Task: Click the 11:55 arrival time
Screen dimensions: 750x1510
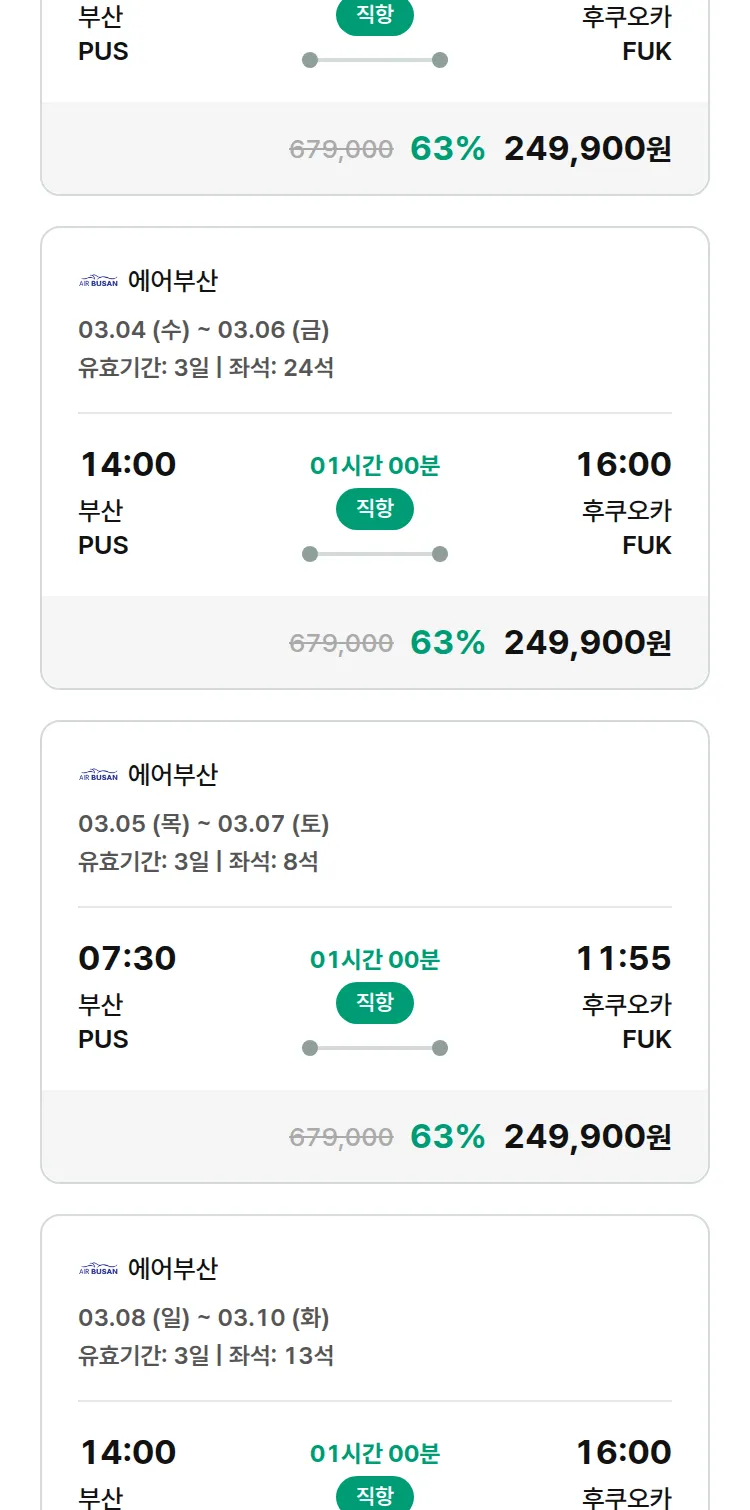Action: (x=623, y=958)
